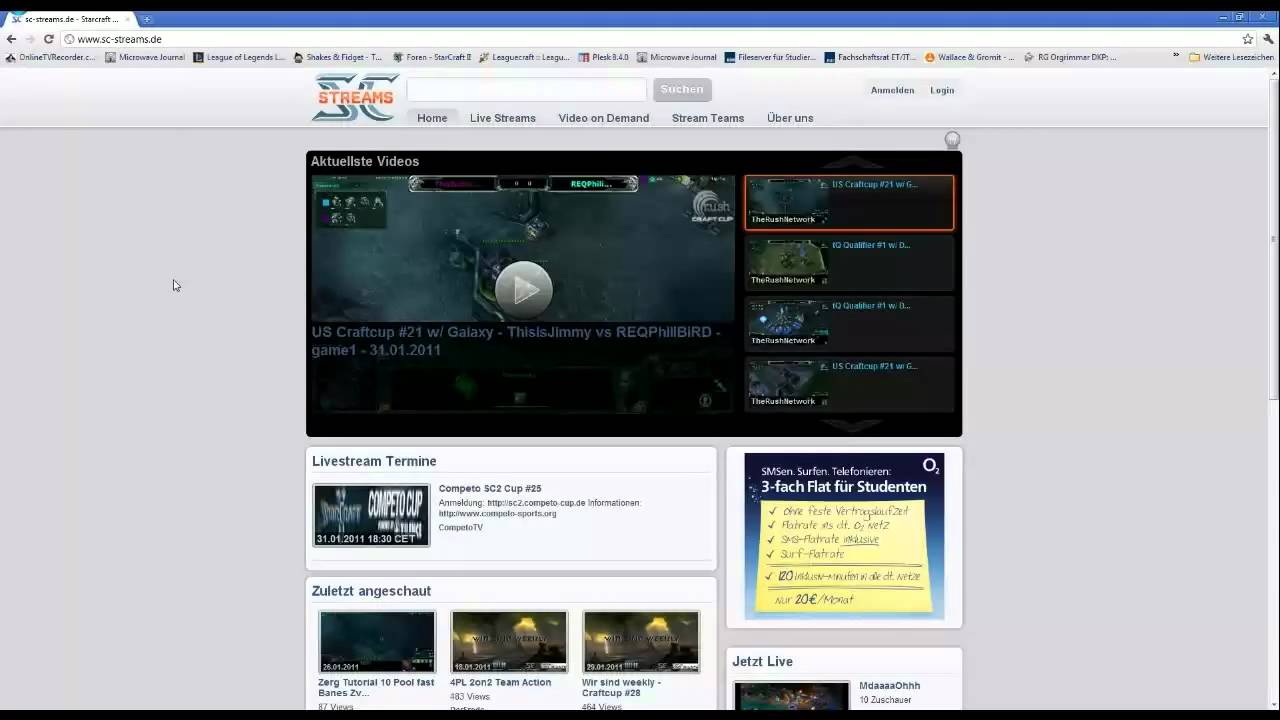Open the first Microwave Journal bookmark
The image size is (1280, 720).
pos(145,57)
